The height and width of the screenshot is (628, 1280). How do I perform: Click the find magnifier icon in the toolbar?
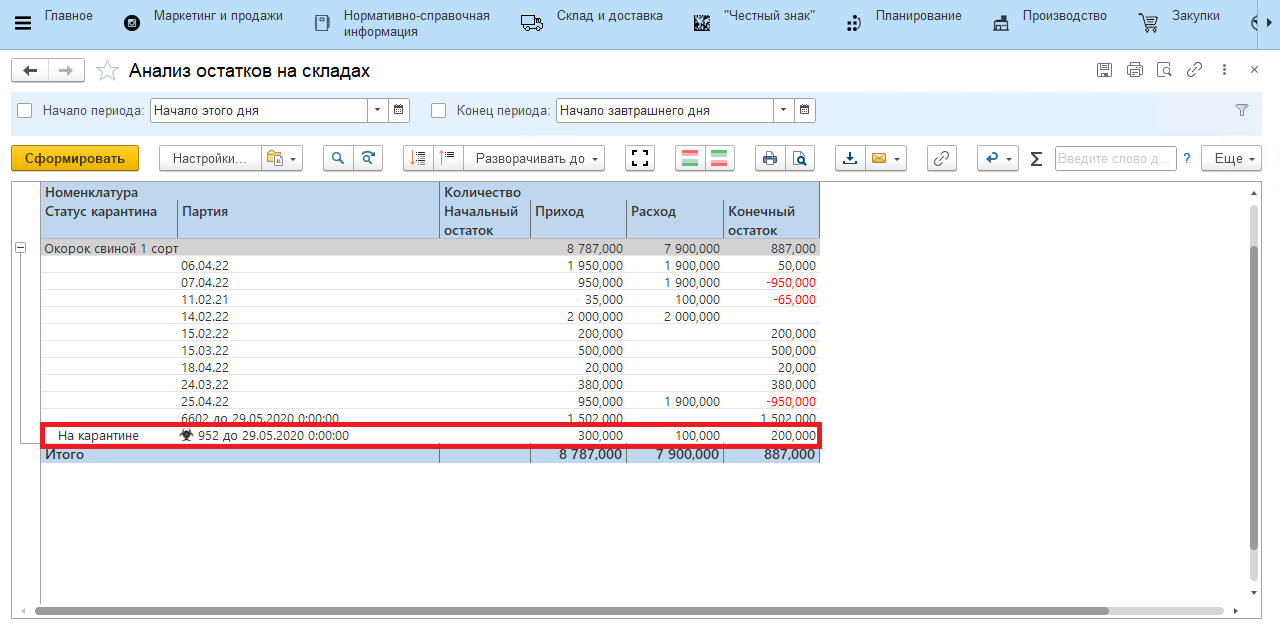338,158
